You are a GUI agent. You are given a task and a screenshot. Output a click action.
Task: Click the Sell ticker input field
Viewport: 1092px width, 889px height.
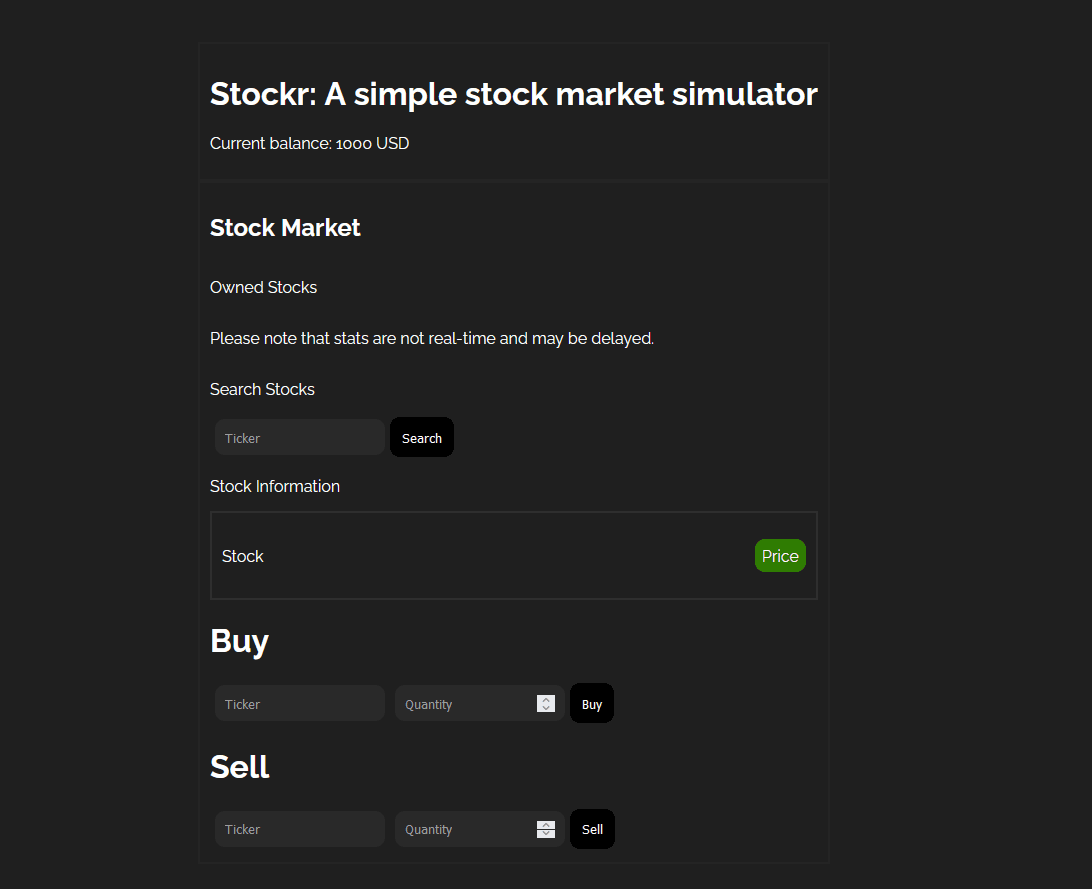(300, 829)
